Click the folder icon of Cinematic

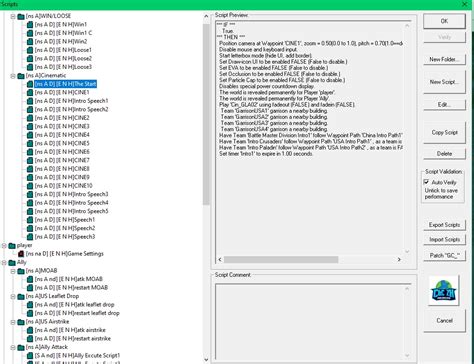coord(21,76)
